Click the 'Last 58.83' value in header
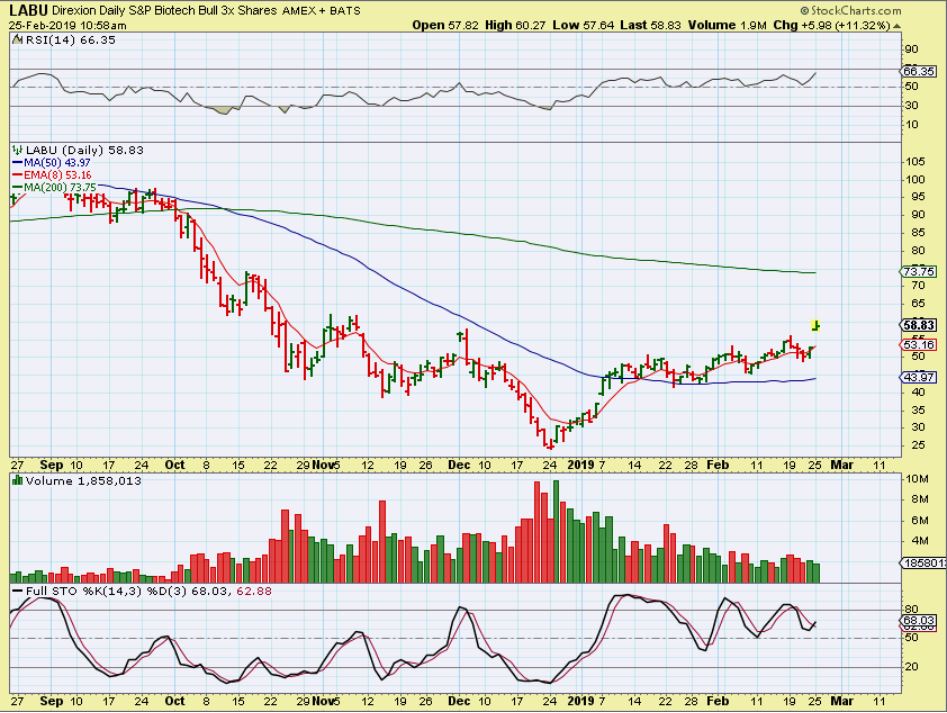Viewport: 947px width, 713px height. click(650, 25)
